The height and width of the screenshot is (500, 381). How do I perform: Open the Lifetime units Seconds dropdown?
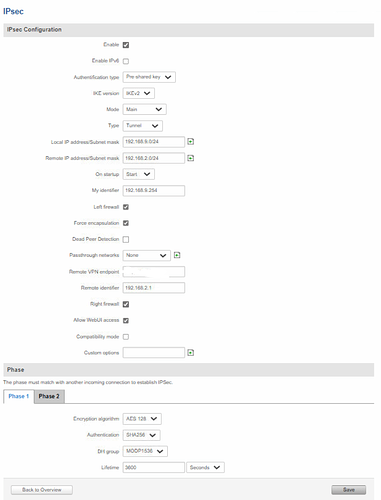coord(205,467)
